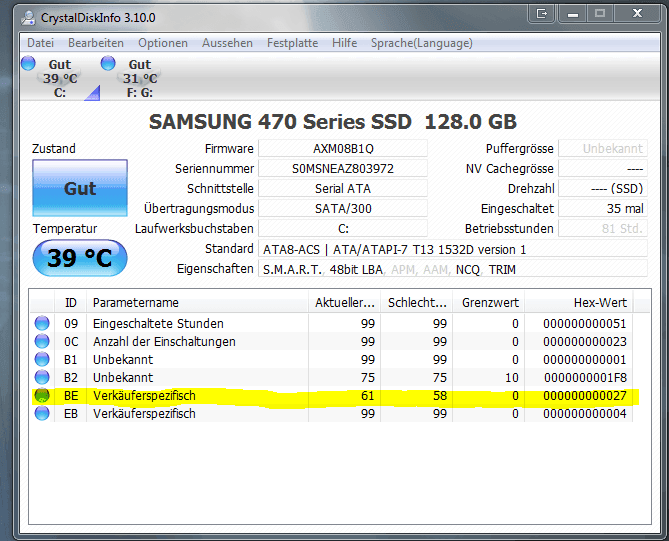Screen dimensions: 669x541
Task: Click status orb of row B2
Action: 42,377
